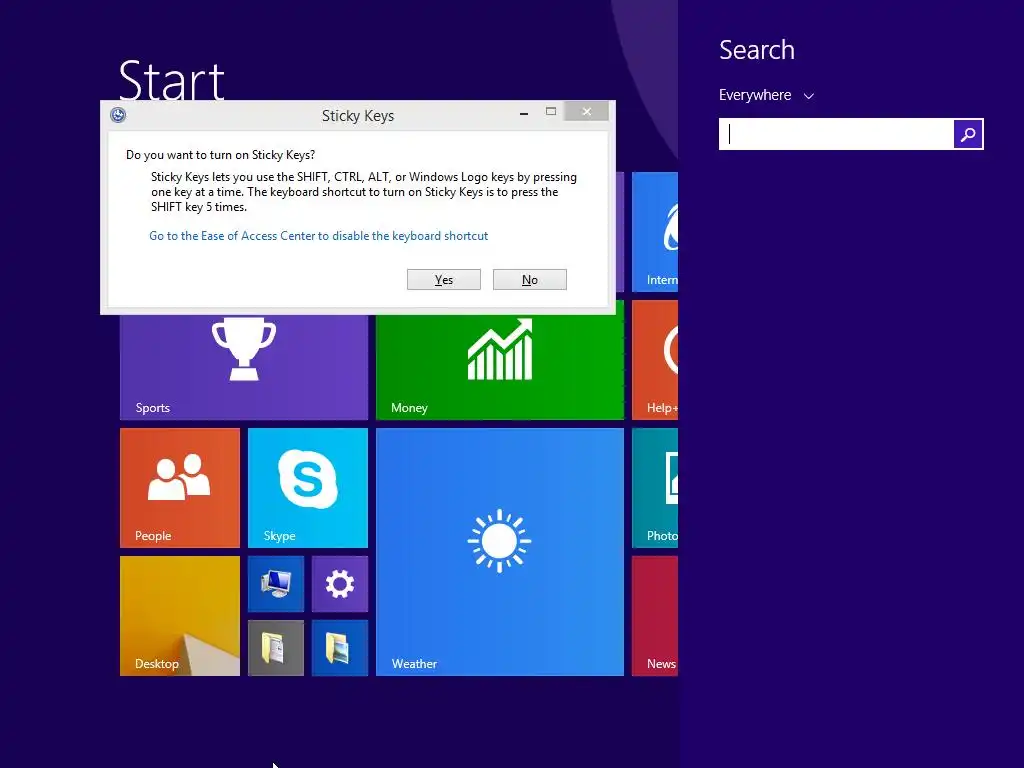Open the Photos tile
1024x768 pixels.
655,488
